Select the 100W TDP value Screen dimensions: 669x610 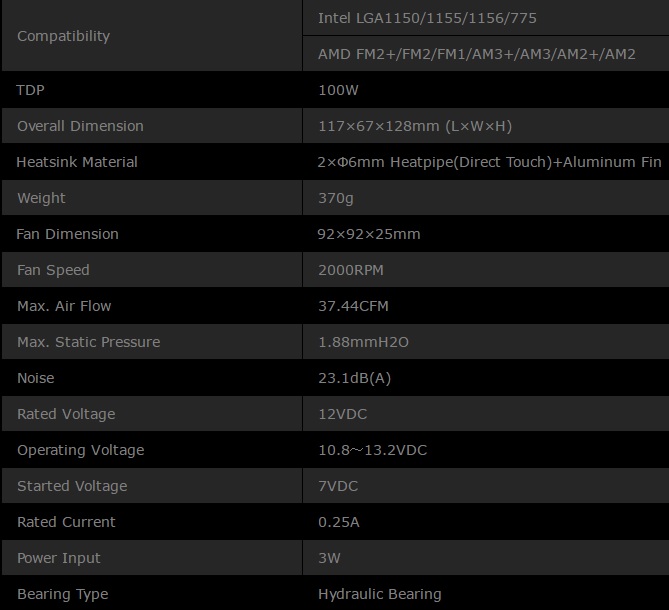point(338,90)
